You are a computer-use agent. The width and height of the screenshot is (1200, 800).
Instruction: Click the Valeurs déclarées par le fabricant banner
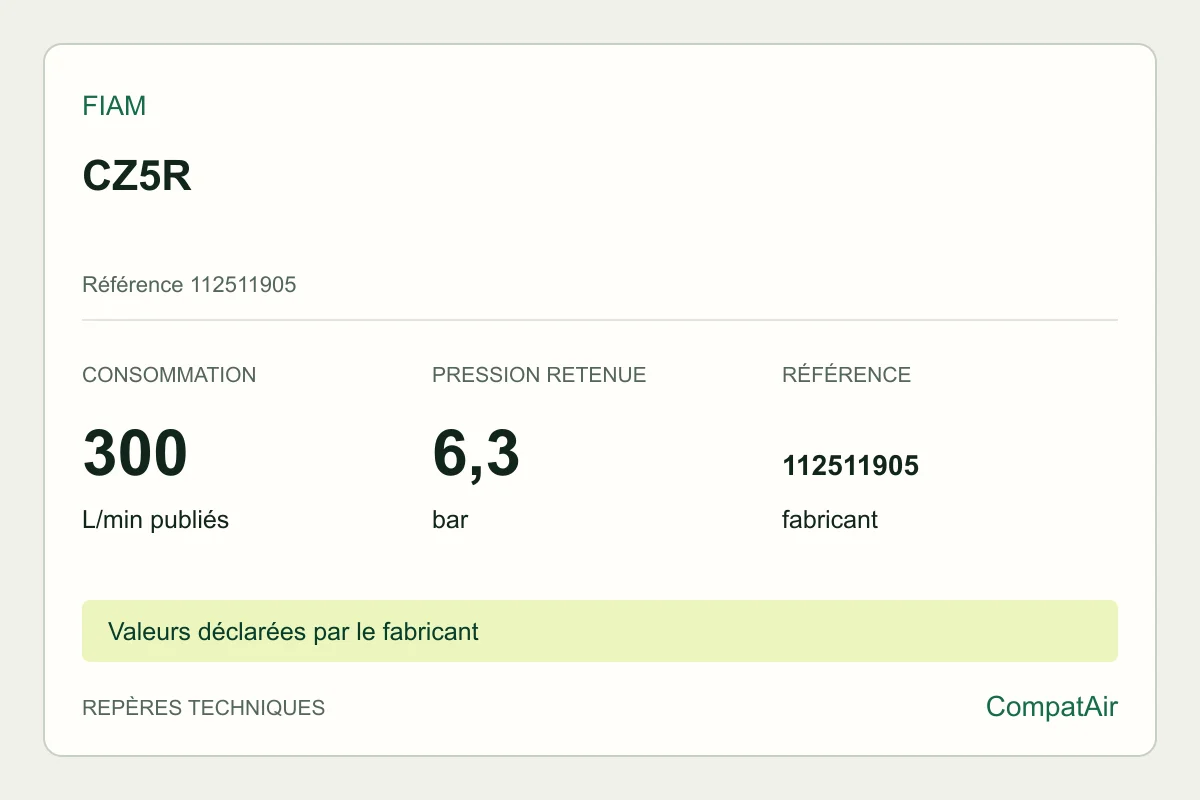(x=293, y=632)
